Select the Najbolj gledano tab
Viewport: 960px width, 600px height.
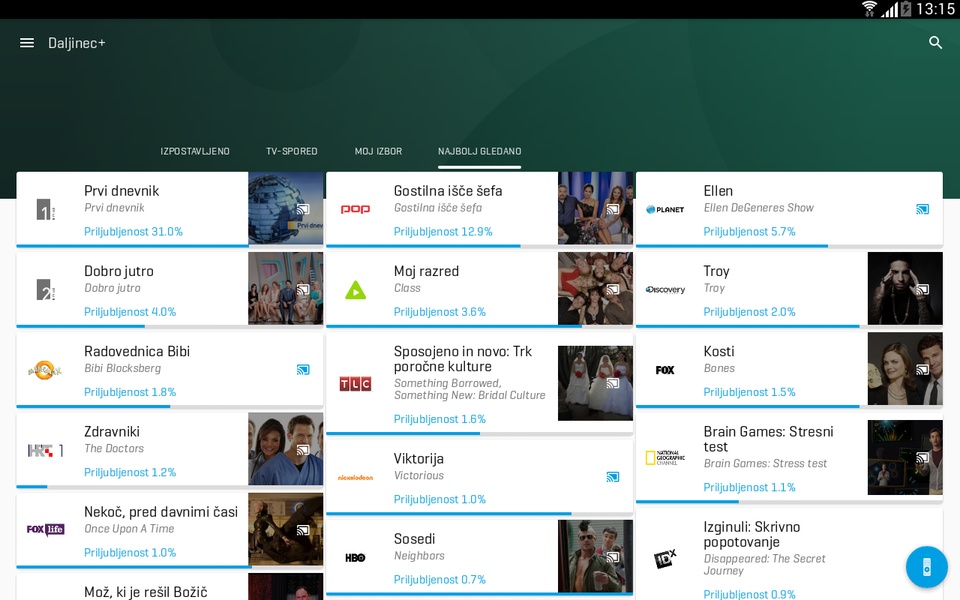[x=479, y=151]
